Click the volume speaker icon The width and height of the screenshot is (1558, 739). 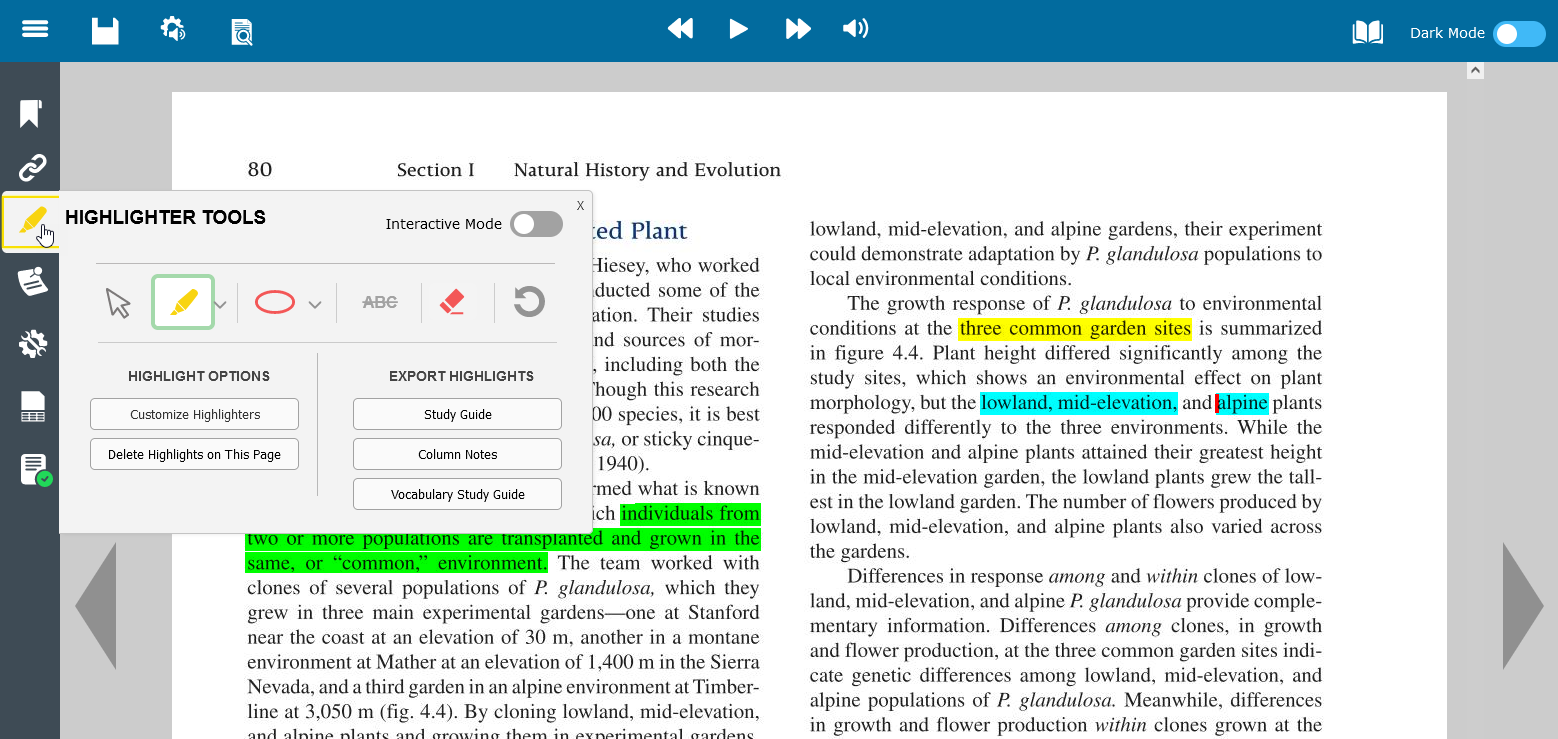coord(855,29)
